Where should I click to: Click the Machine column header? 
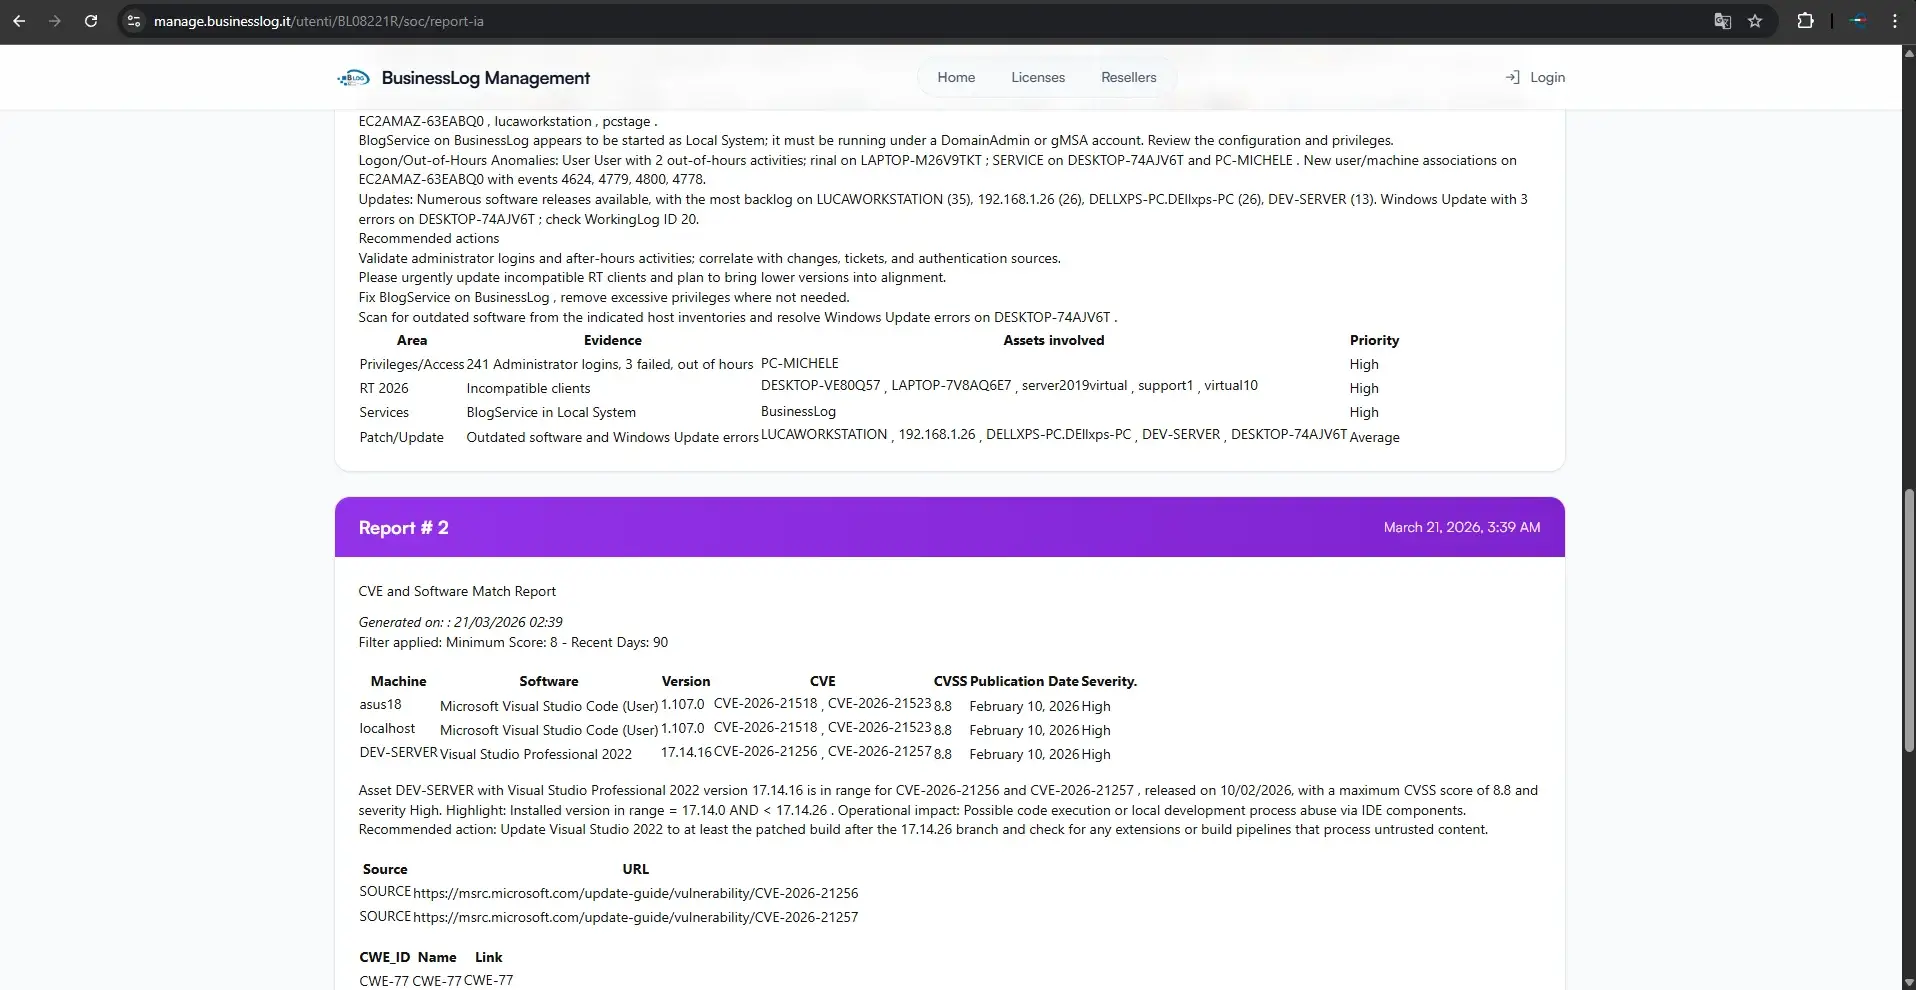point(398,681)
